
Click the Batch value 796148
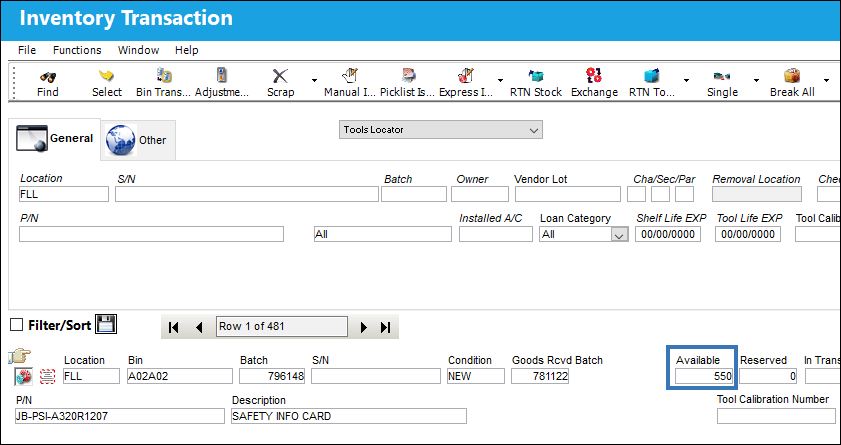[x=272, y=376]
